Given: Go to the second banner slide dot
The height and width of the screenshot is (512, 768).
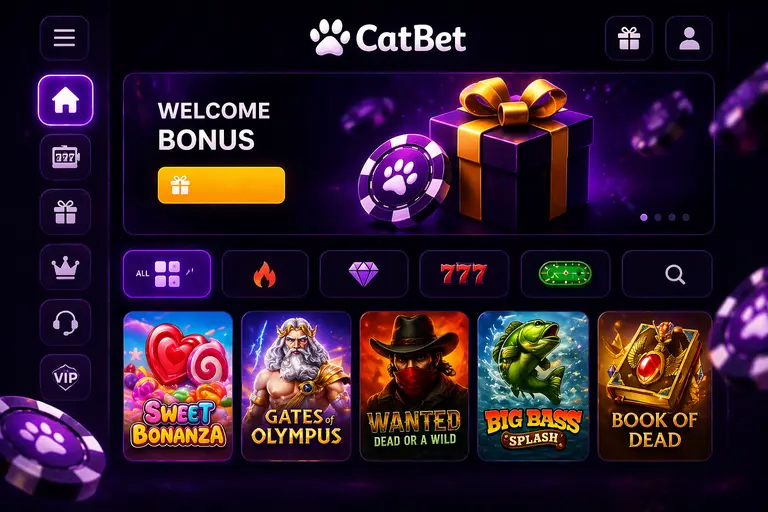Looking at the screenshot, I should (658, 218).
